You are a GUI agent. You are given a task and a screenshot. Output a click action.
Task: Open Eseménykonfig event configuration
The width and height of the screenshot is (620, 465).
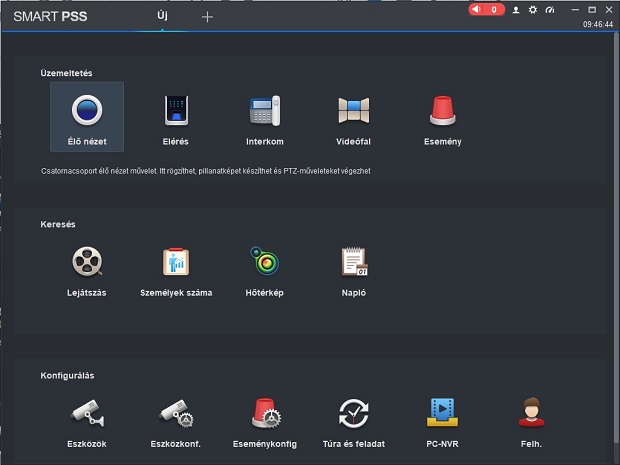[x=265, y=423]
